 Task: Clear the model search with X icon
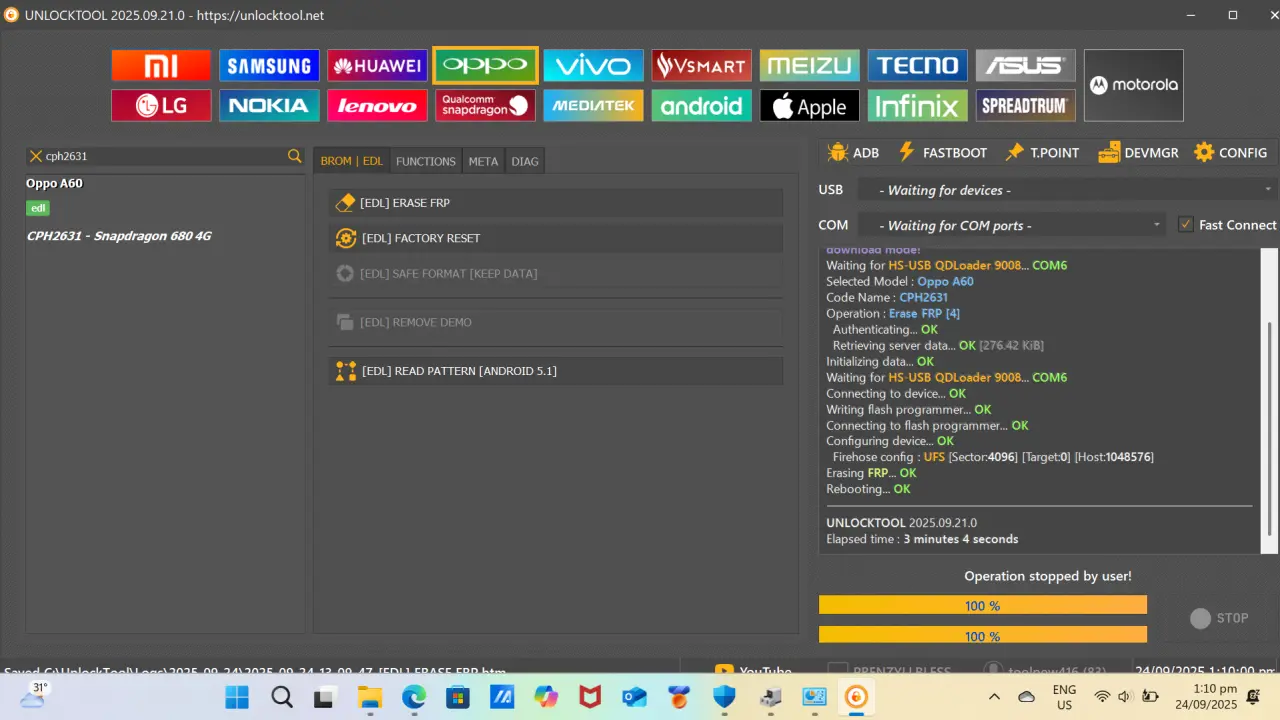pyautogui.click(x=36, y=156)
